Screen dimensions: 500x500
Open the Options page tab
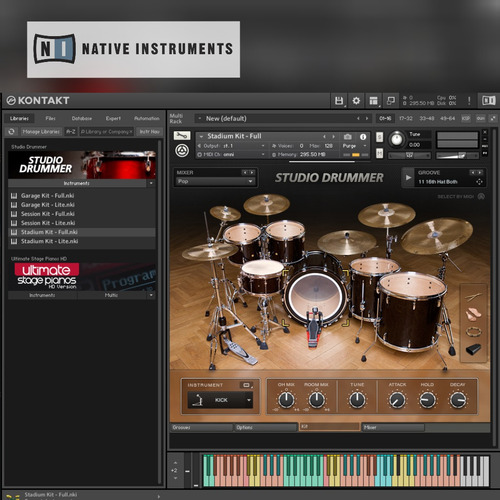pyautogui.click(x=265, y=427)
